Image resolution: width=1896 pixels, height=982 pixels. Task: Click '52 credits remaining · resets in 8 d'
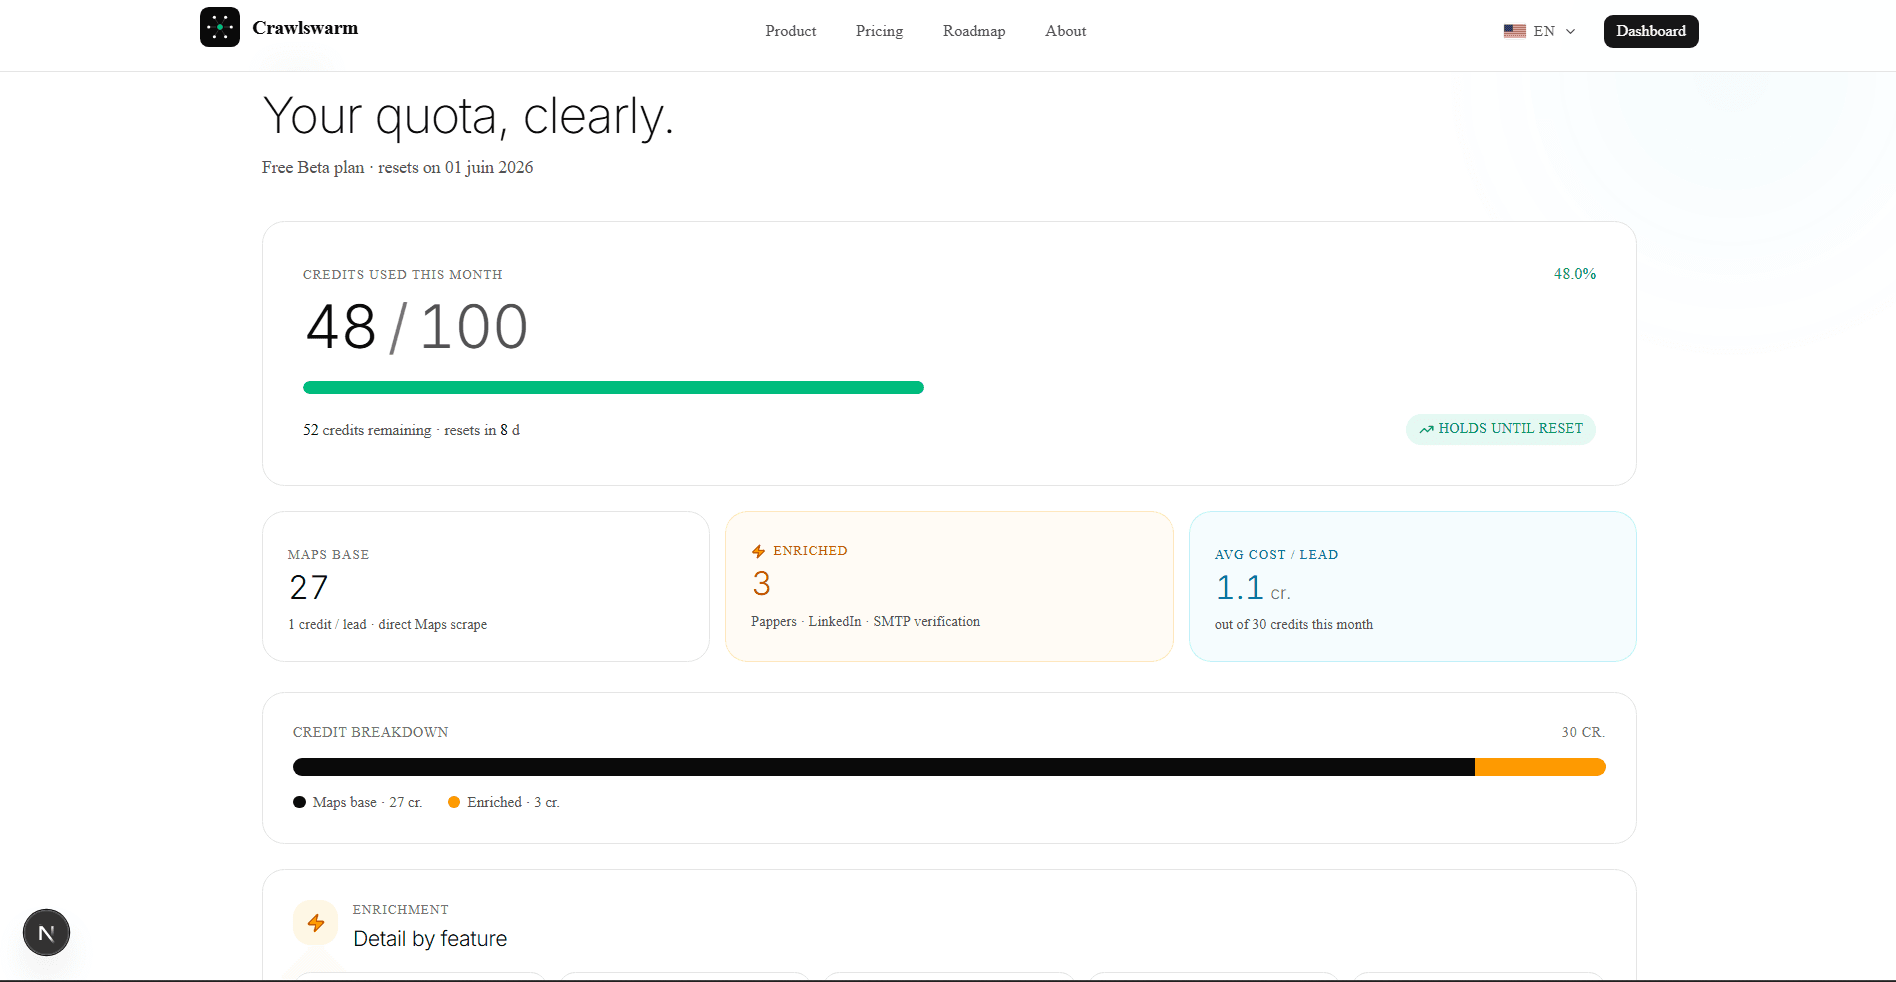tap(412, 430)
